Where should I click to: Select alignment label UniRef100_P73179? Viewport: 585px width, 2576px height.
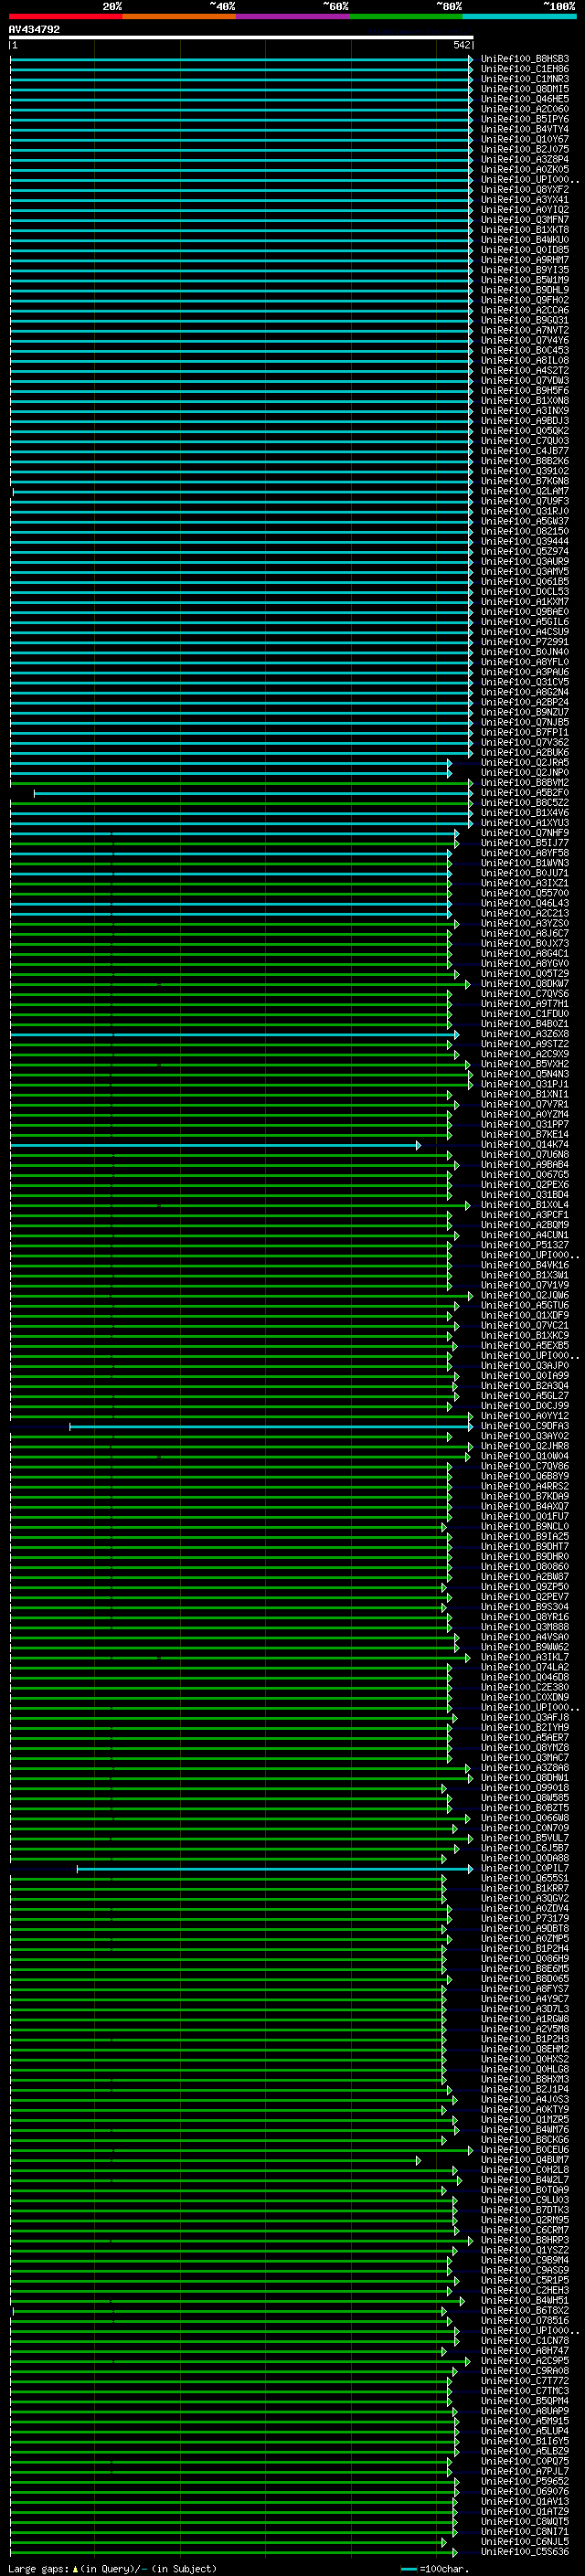pyautogui.click(x=525, y=1919)
